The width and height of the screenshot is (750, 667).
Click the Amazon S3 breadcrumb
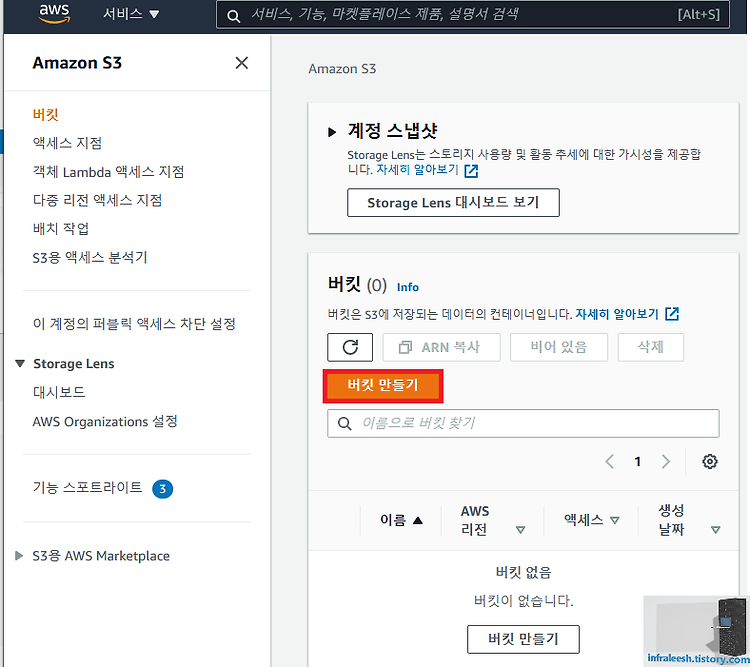tap(342, 69)
